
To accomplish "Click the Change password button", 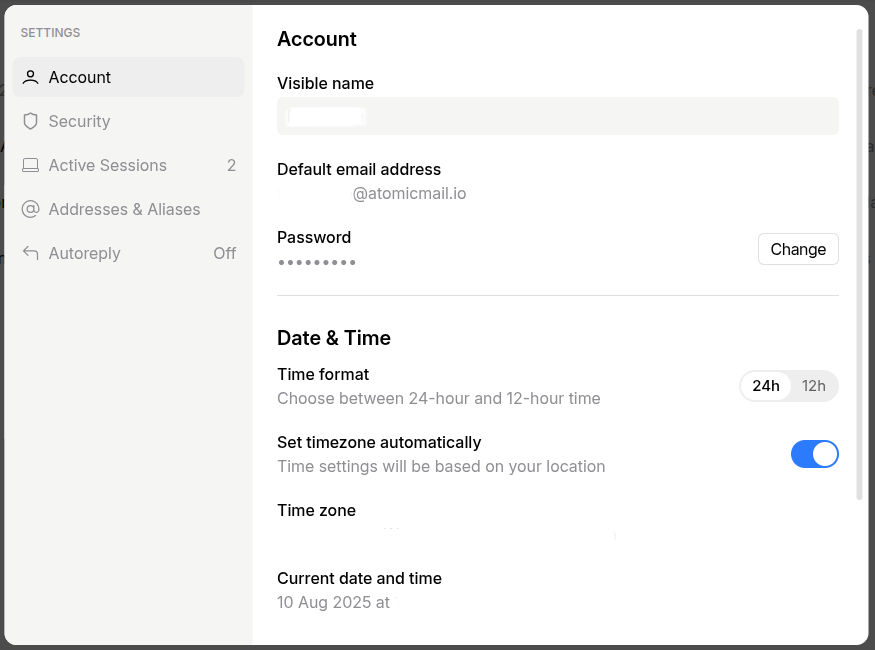I will (798, 249).
